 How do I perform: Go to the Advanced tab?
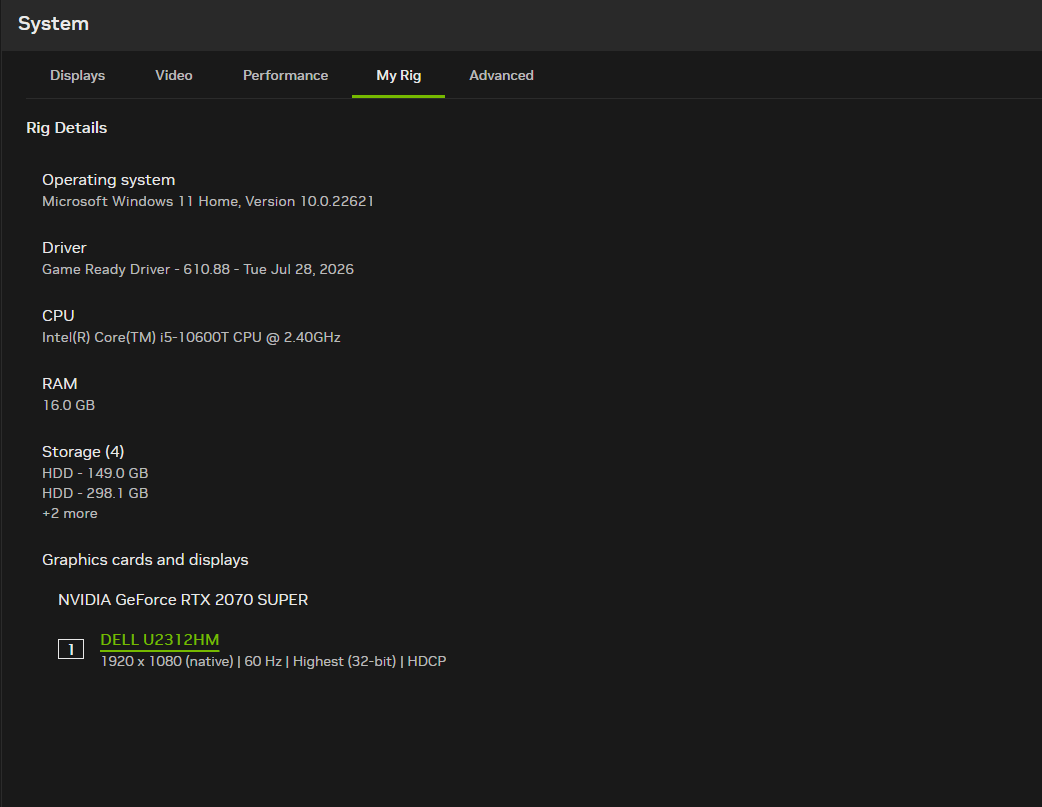pyautogui.click(x=502, y=76)
